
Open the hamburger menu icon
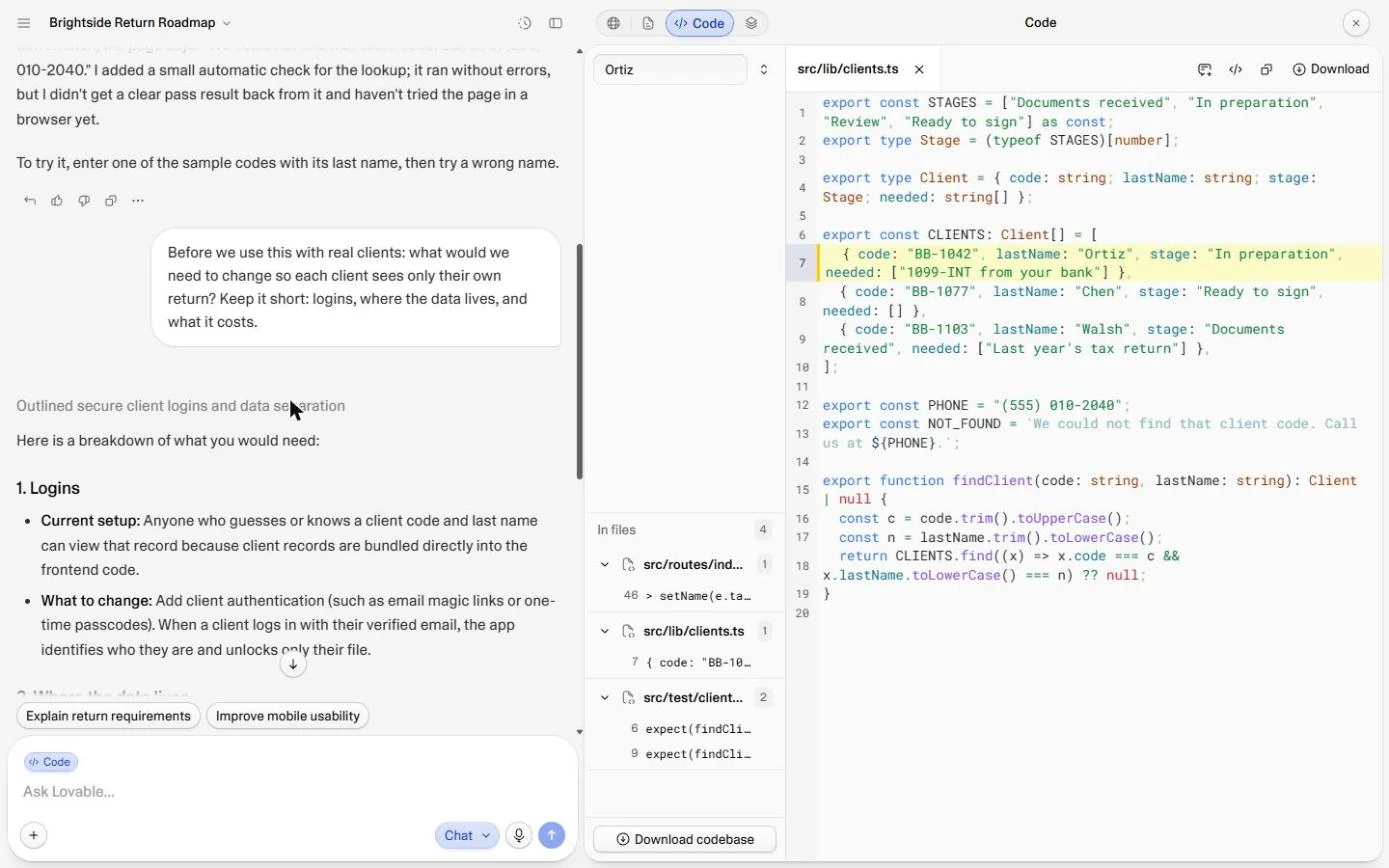pos(24,23)
